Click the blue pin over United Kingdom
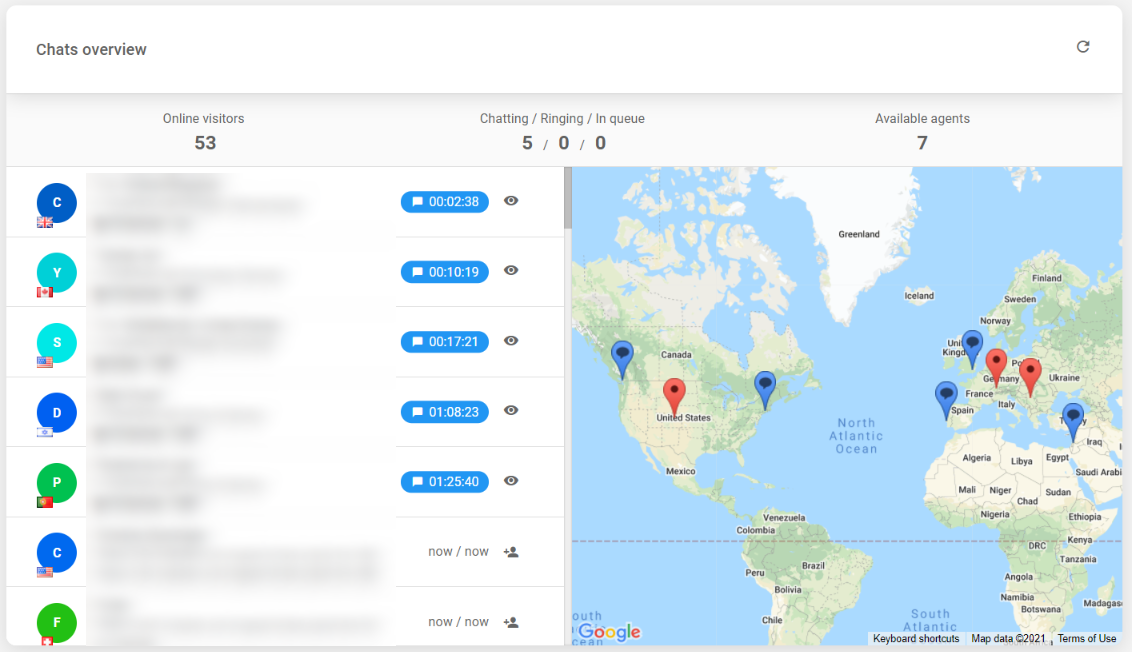The image size is (1132, 652). [972, 346]
